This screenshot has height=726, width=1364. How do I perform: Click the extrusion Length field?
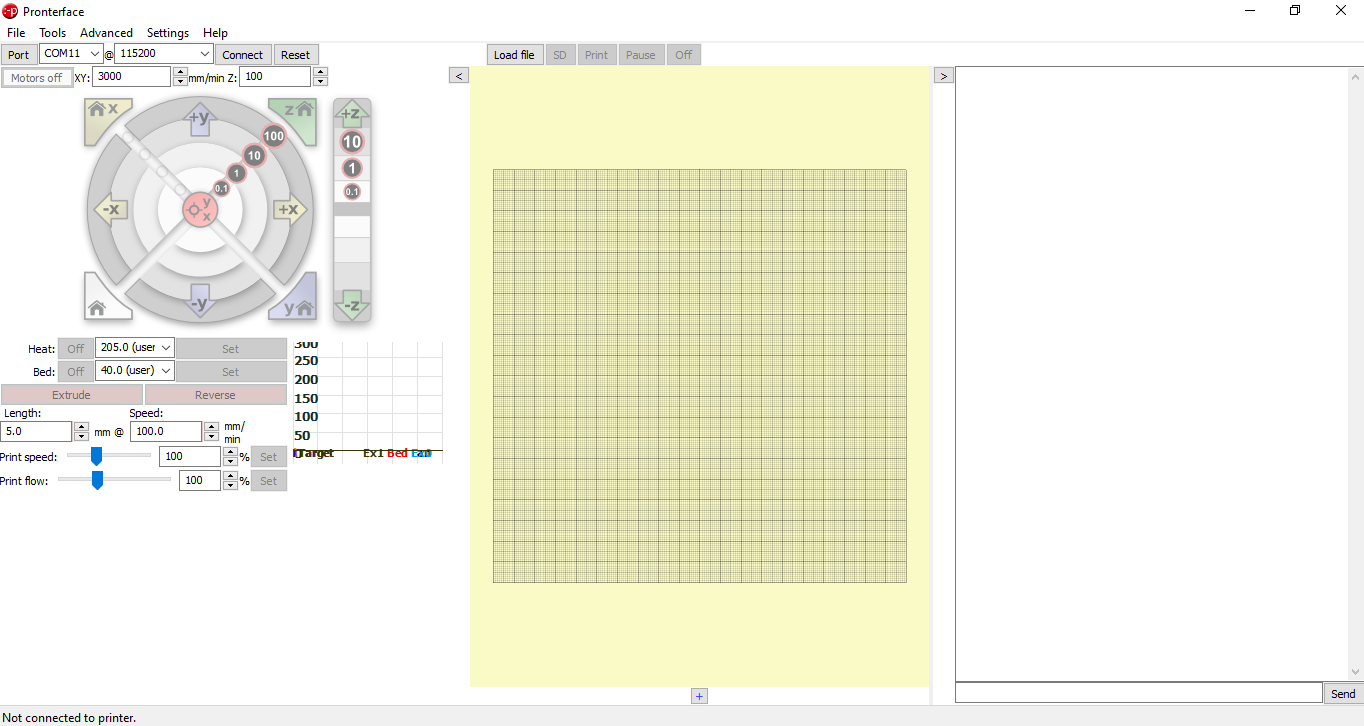[x=37, y=431]
